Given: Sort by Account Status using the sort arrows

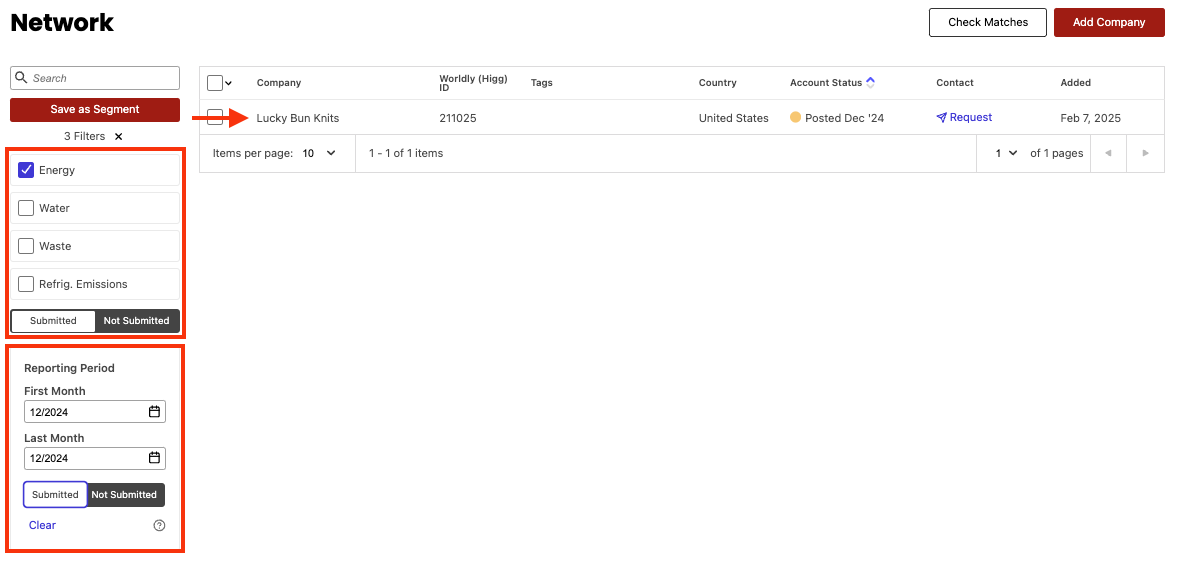Looking at the screenshot, I should tap(870, 83).
